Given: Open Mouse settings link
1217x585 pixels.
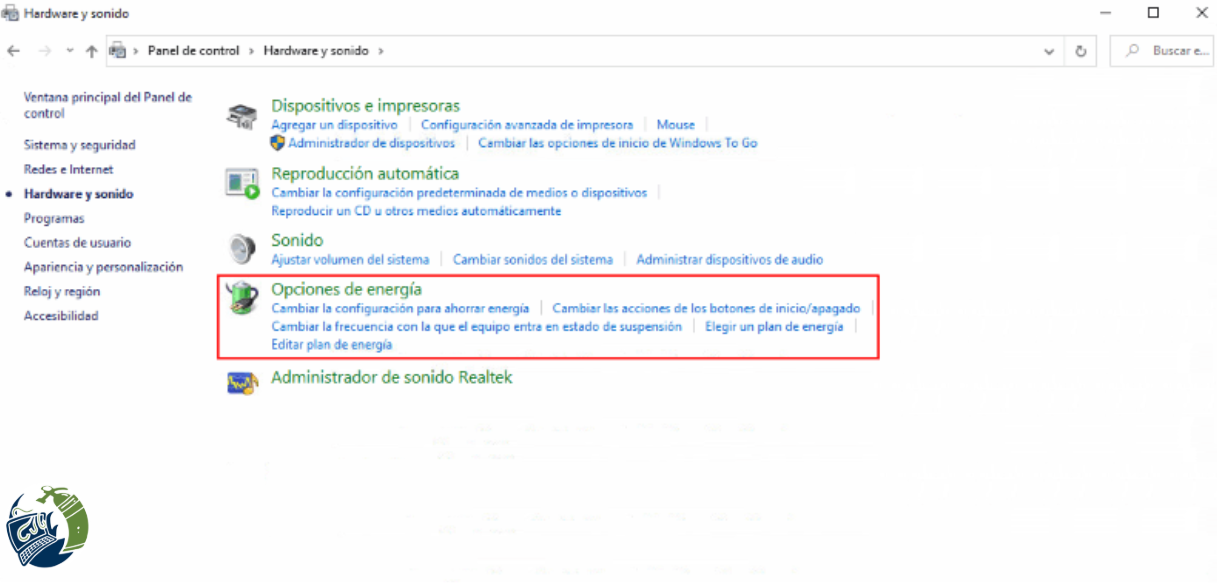Looking at the screenshot, I should point(675,125).
